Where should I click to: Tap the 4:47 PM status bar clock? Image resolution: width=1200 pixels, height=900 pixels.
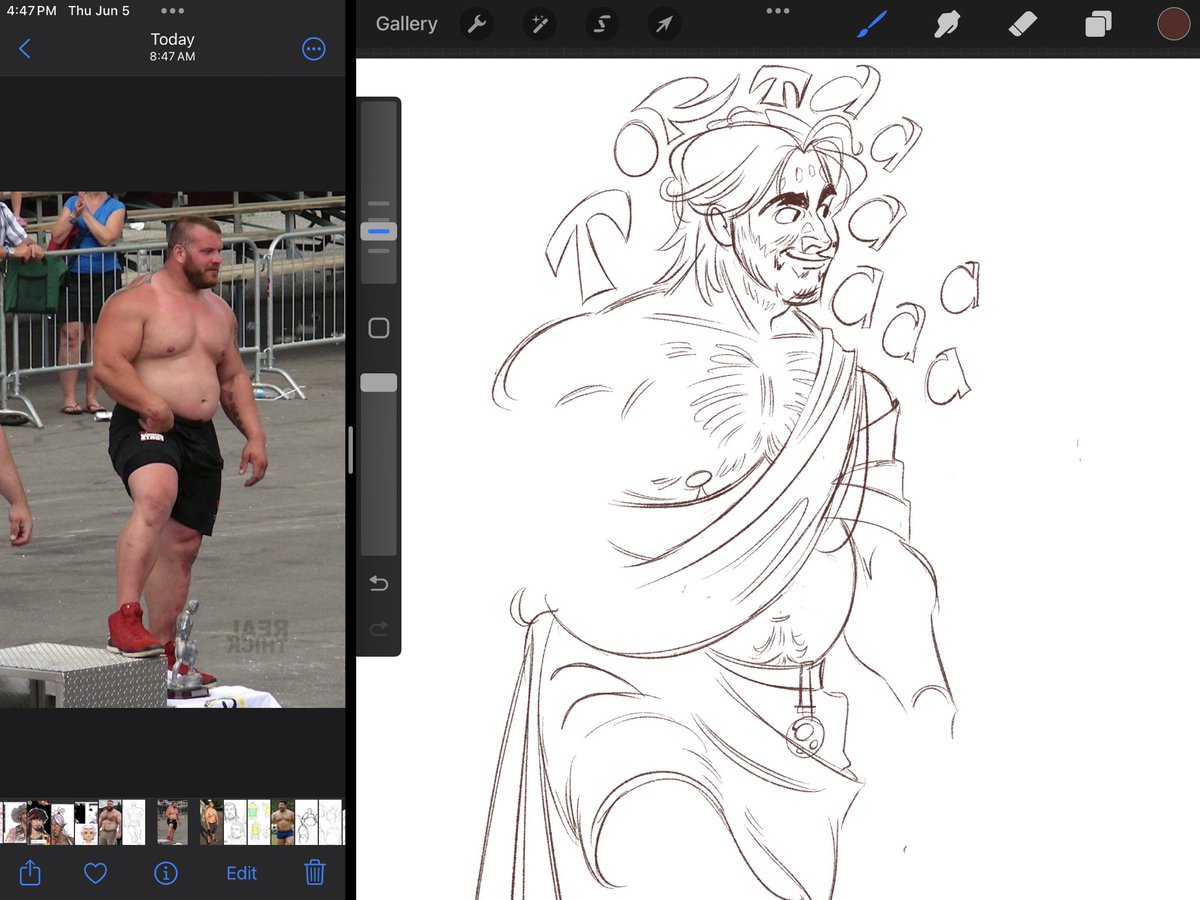tap(31, 11)
